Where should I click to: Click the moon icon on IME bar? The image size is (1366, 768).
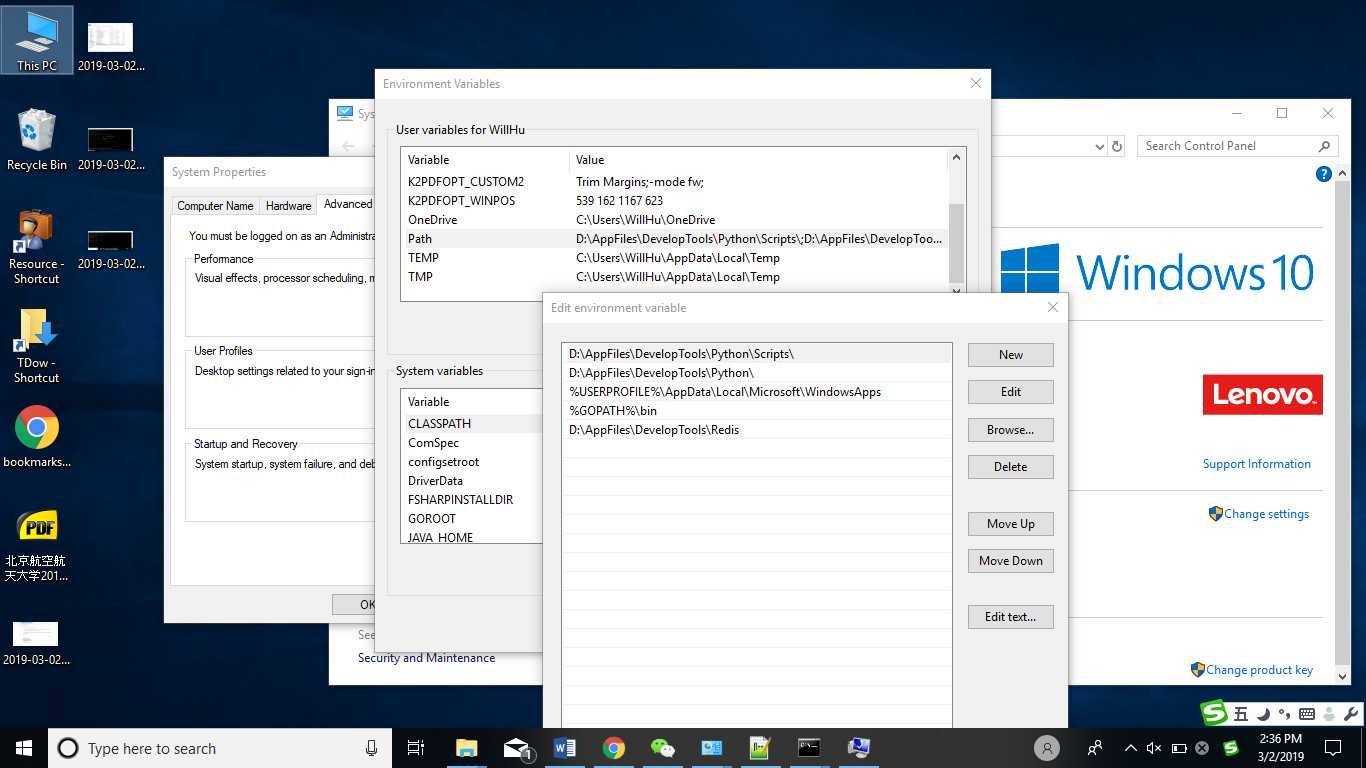1263,714
